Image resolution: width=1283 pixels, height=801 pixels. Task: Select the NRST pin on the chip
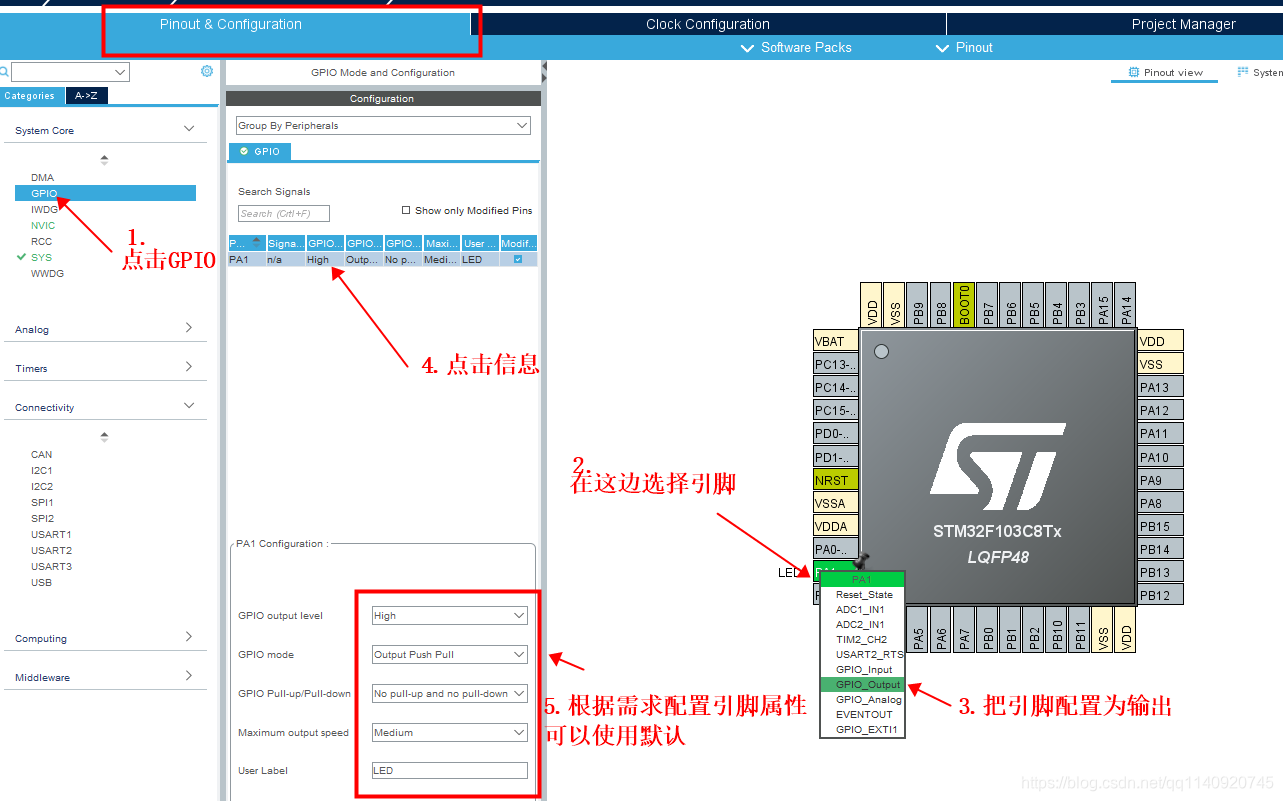click(x=836, y=480)
